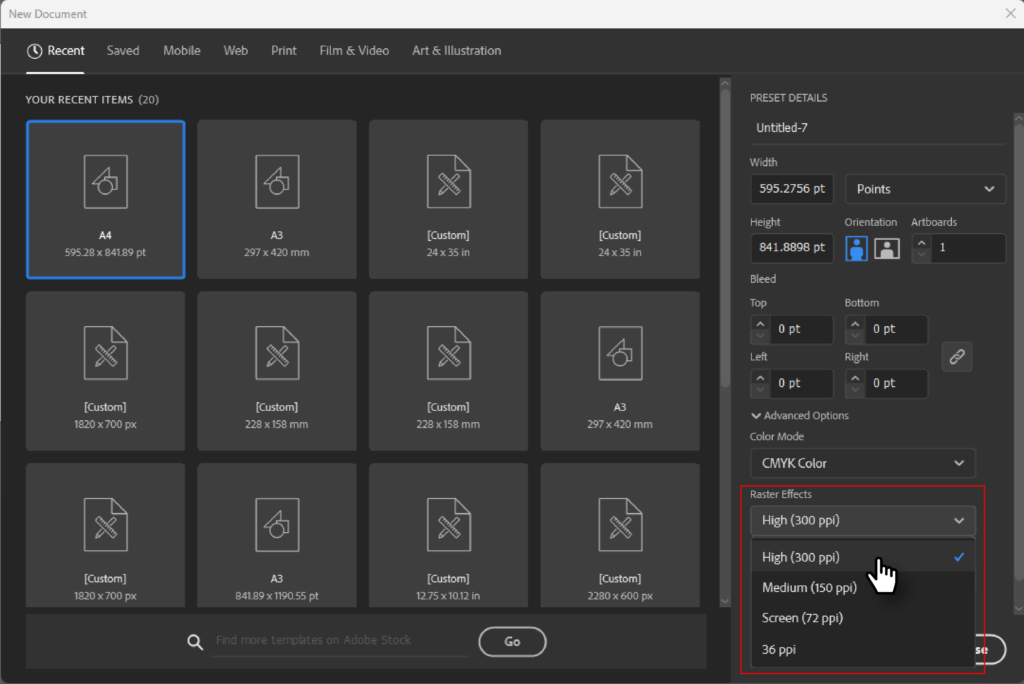Close the New Document dialog

1010,14
